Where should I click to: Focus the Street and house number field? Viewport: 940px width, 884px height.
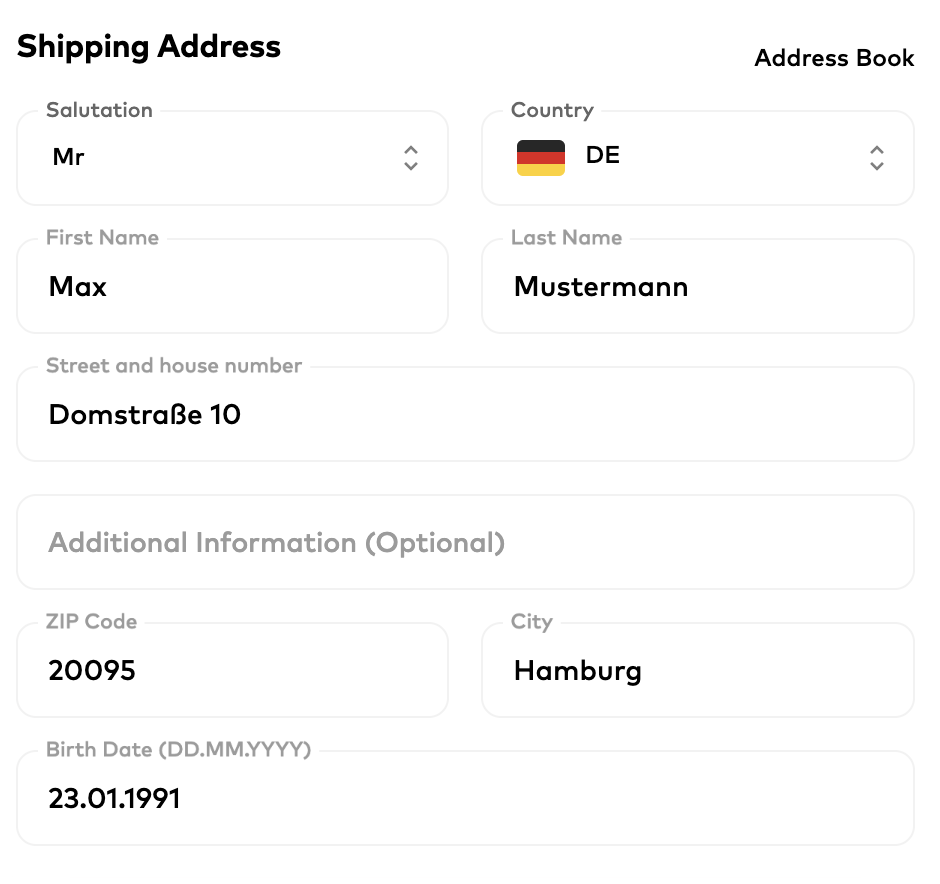pos(465,415)
